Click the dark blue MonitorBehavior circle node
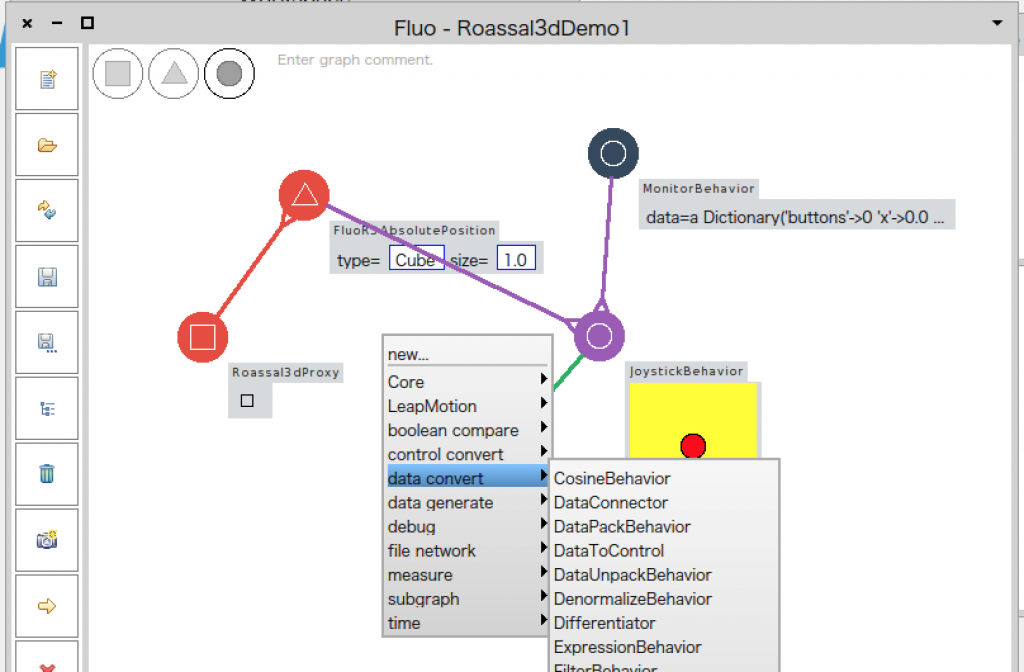Screen dimensions: 1024x672 613,153
